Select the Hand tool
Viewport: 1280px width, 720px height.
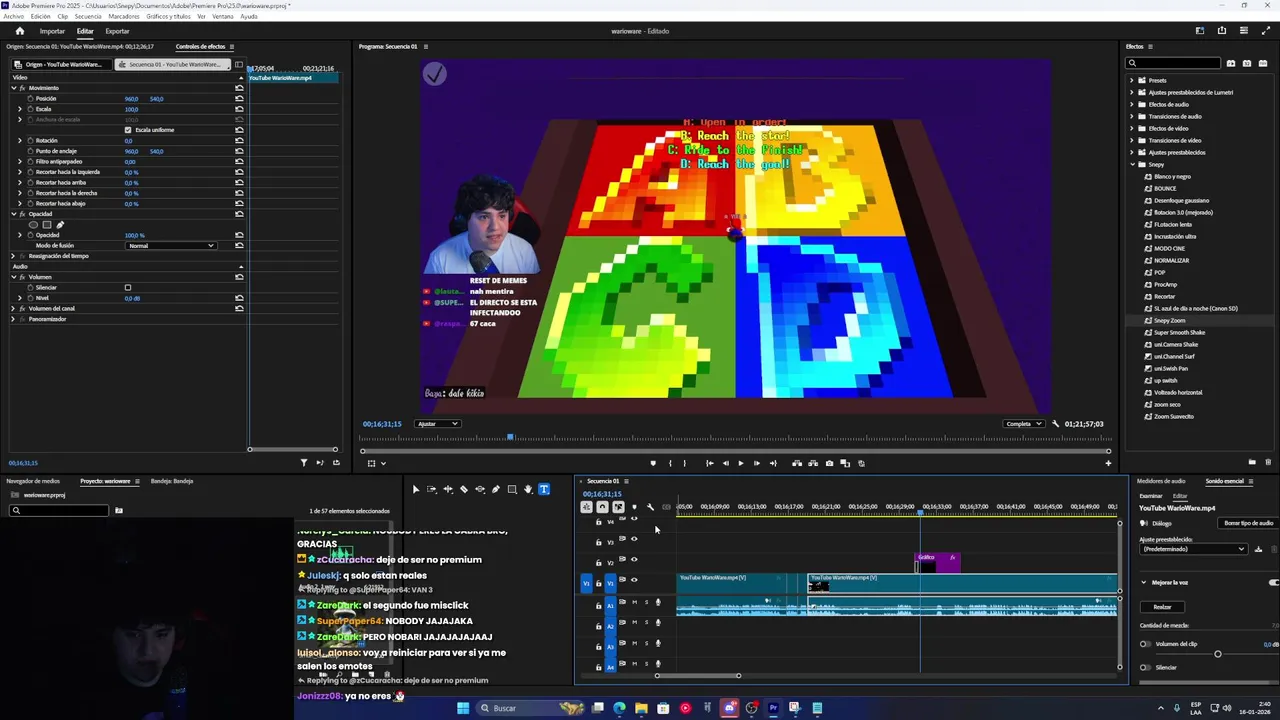[x=528, y=489]
